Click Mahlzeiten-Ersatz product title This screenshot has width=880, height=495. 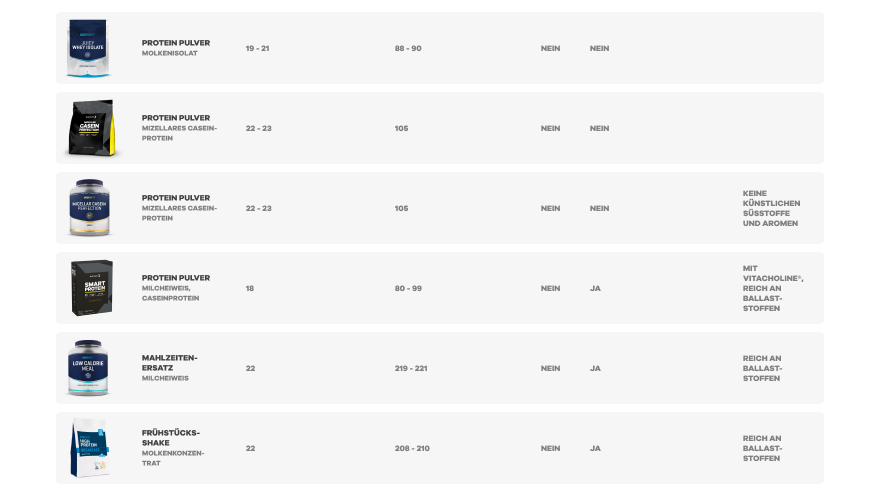pyautogui.click(x=169, y=363)
